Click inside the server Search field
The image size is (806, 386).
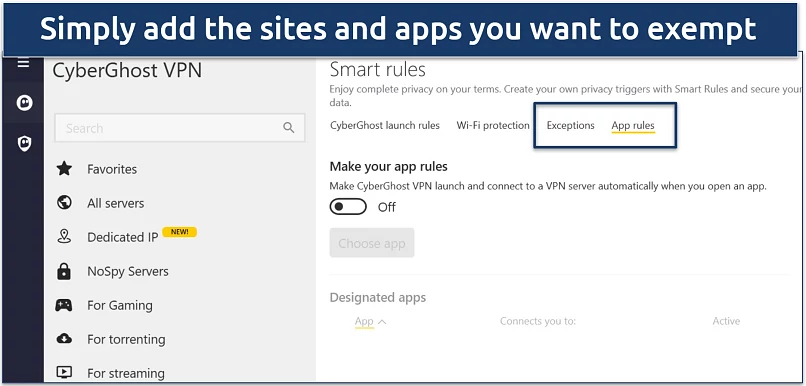click(x=180, y=128)
